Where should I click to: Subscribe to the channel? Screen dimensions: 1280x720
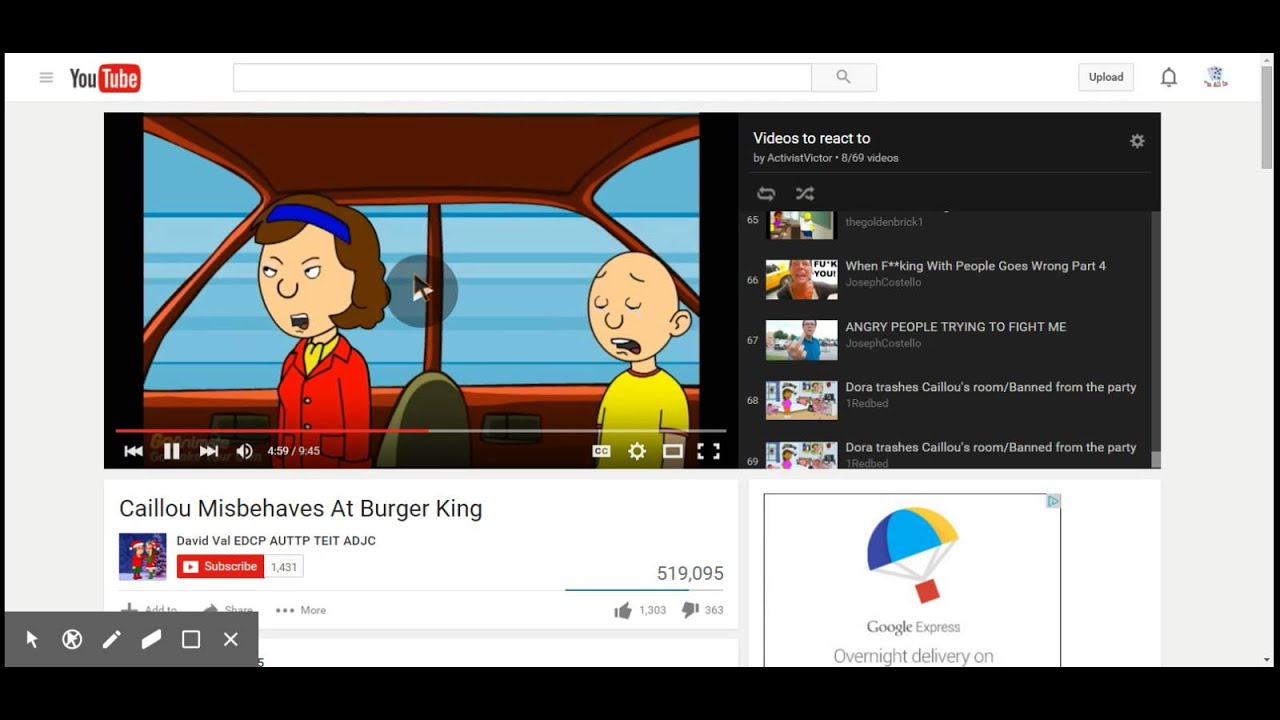tap(220, 566)
